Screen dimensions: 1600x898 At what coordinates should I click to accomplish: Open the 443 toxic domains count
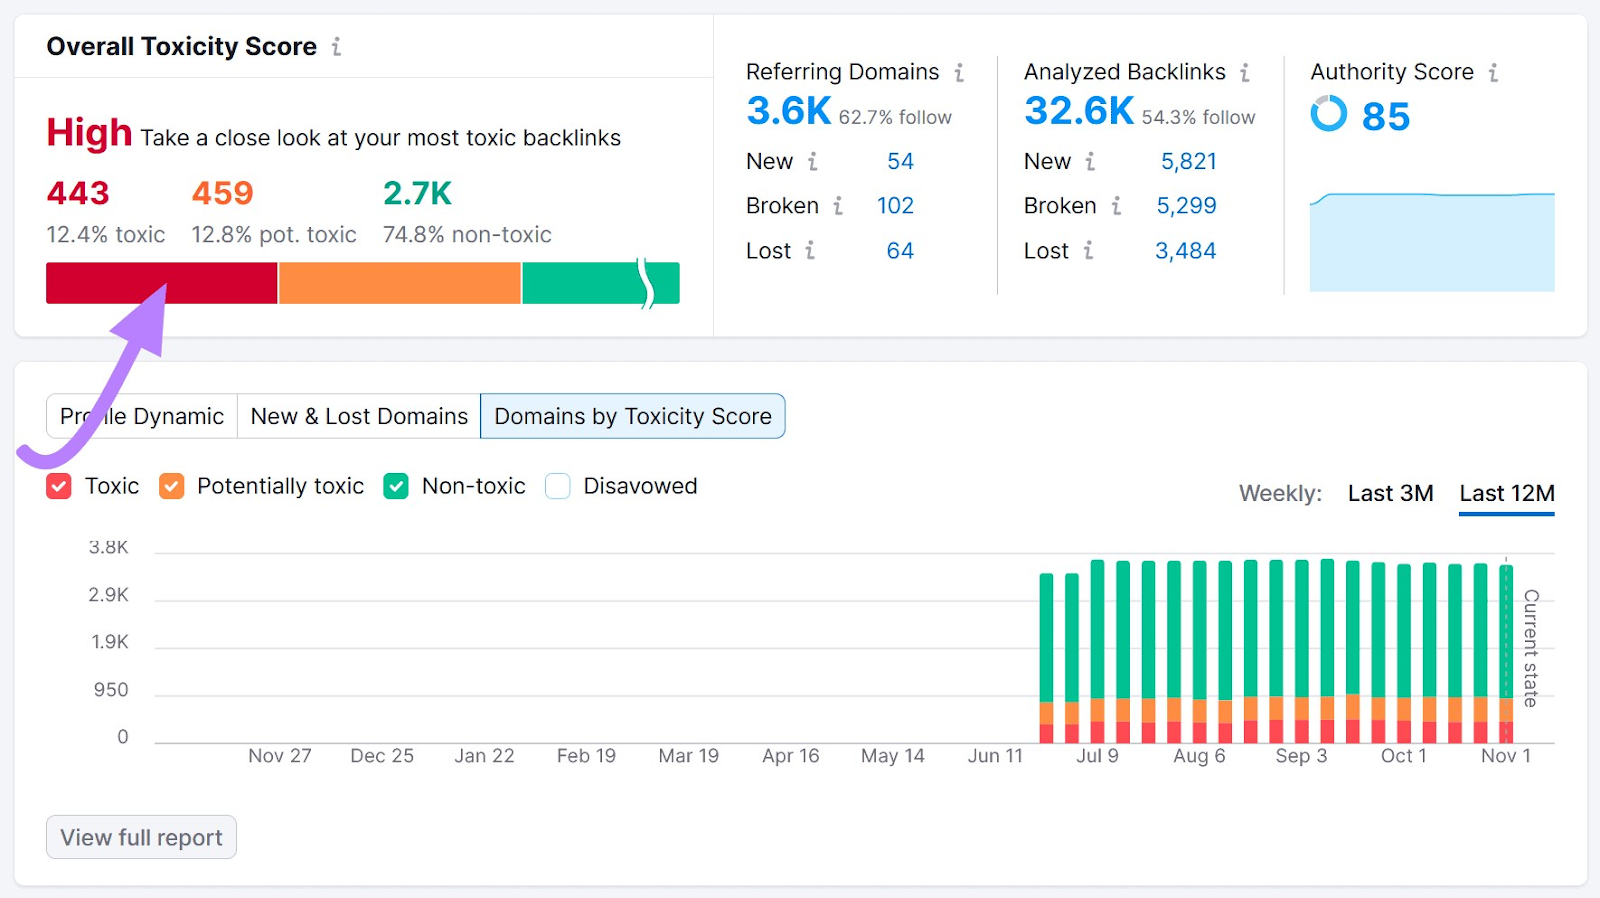coord(78,193)
